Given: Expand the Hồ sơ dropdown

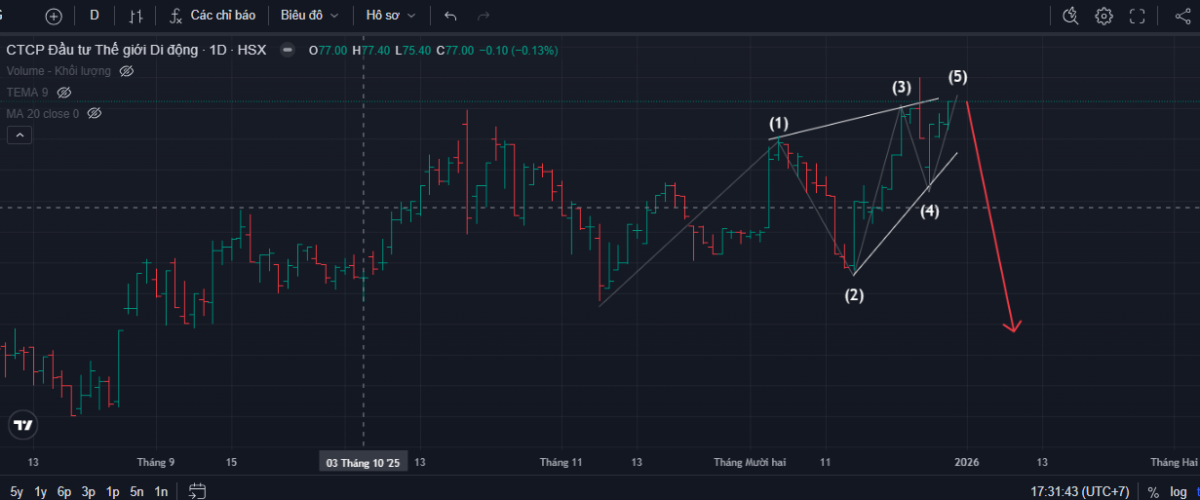Looking at the screenshot, I should pyautogui.click(x=392, y=16).
